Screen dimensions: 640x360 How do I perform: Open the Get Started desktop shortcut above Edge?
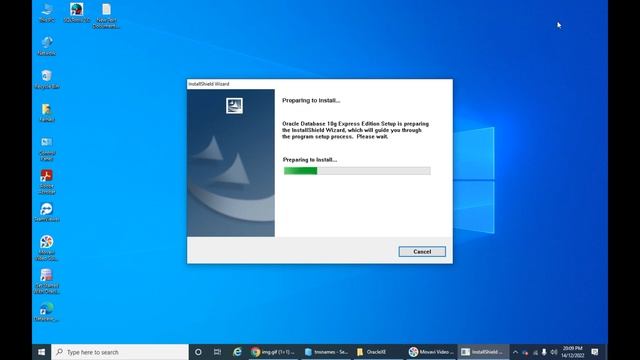pyautogui.click(x=47, y=282)
